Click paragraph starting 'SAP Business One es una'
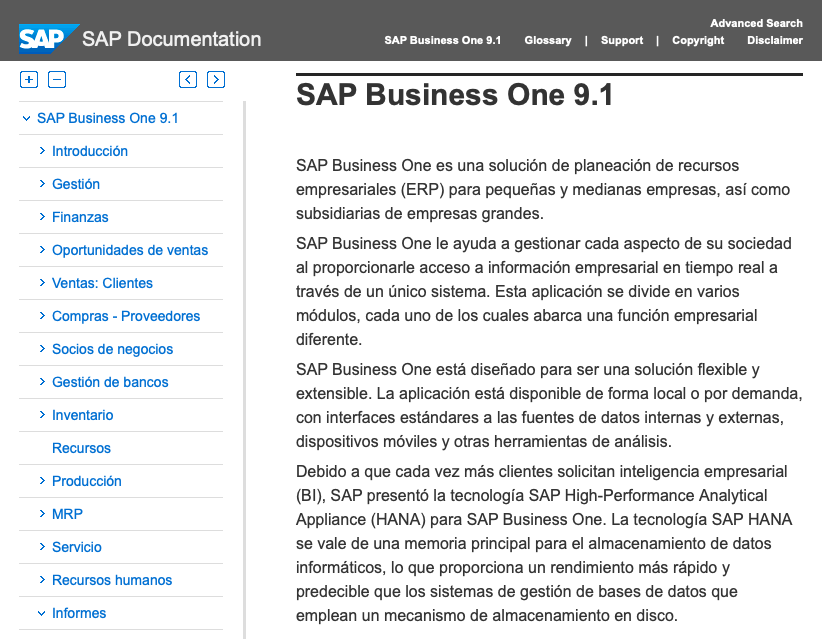Screen dimensions: 822x639 [x=543, y=189]
